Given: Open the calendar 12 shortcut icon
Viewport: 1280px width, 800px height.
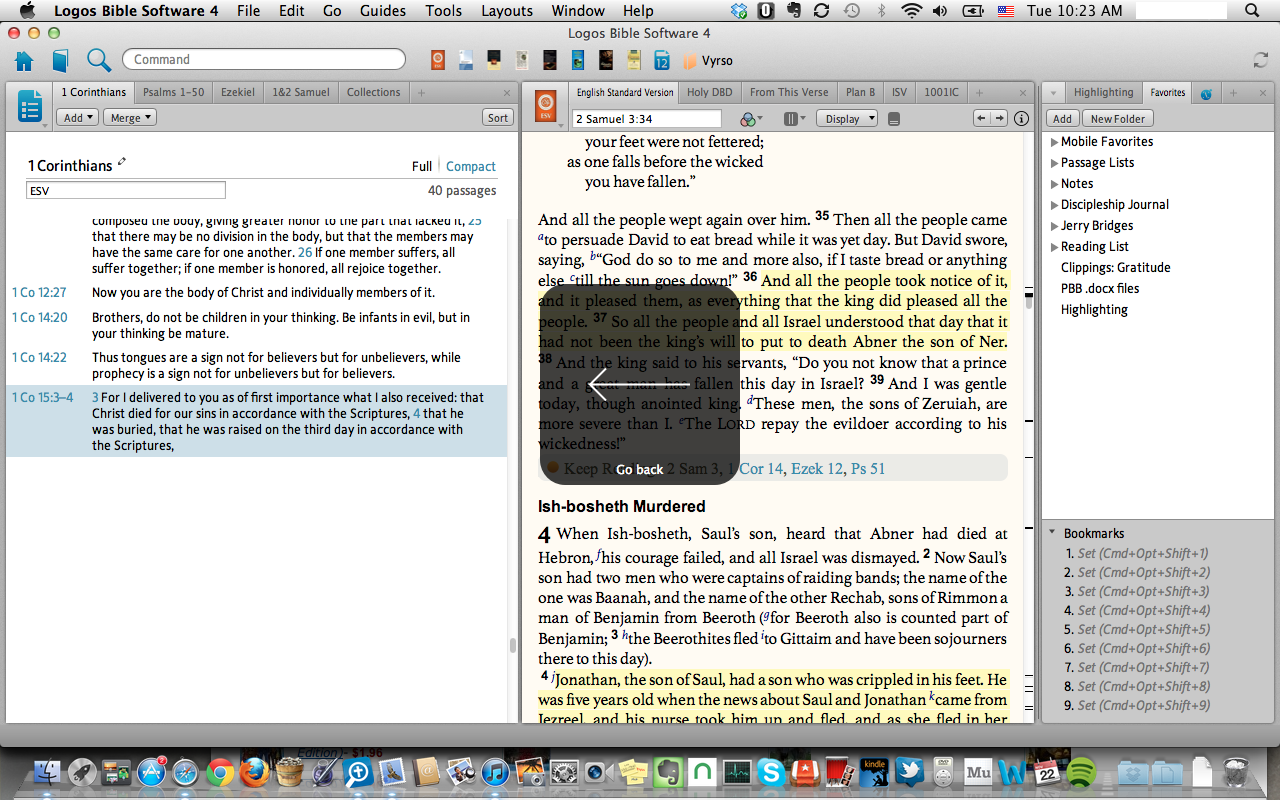Looking at the screenshot, I should coord(661,60).
